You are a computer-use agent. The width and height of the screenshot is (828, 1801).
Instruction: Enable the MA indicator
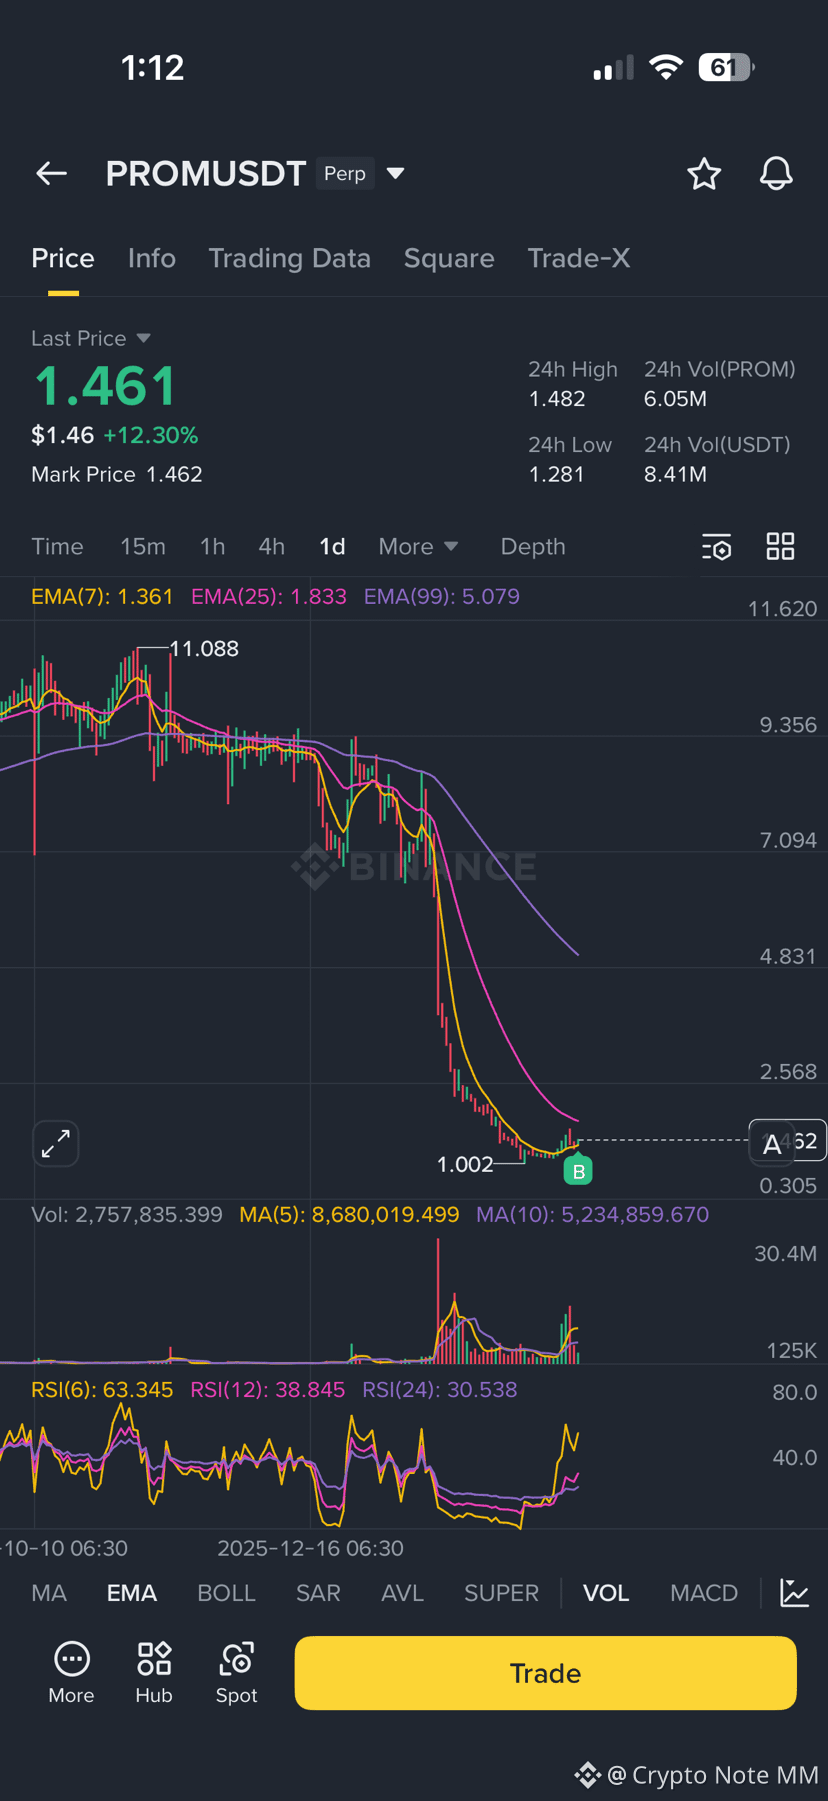tap(49, 1593)
